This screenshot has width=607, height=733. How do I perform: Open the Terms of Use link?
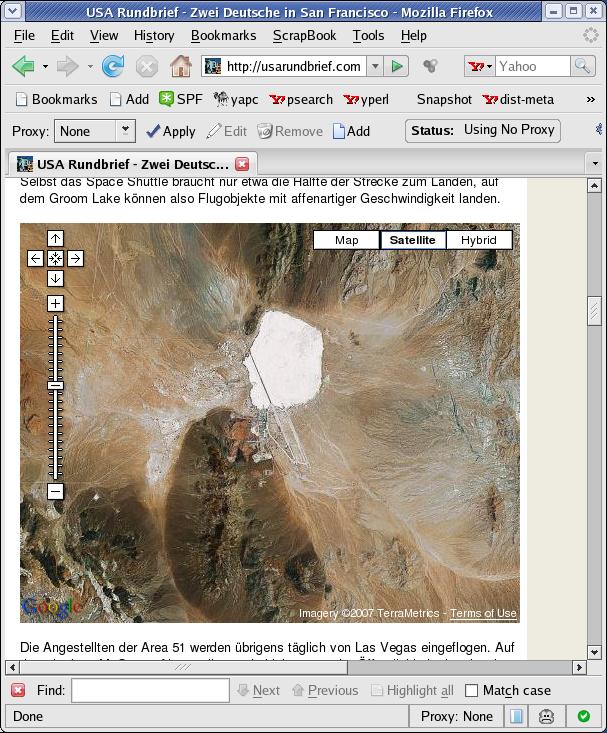[483, 614]
